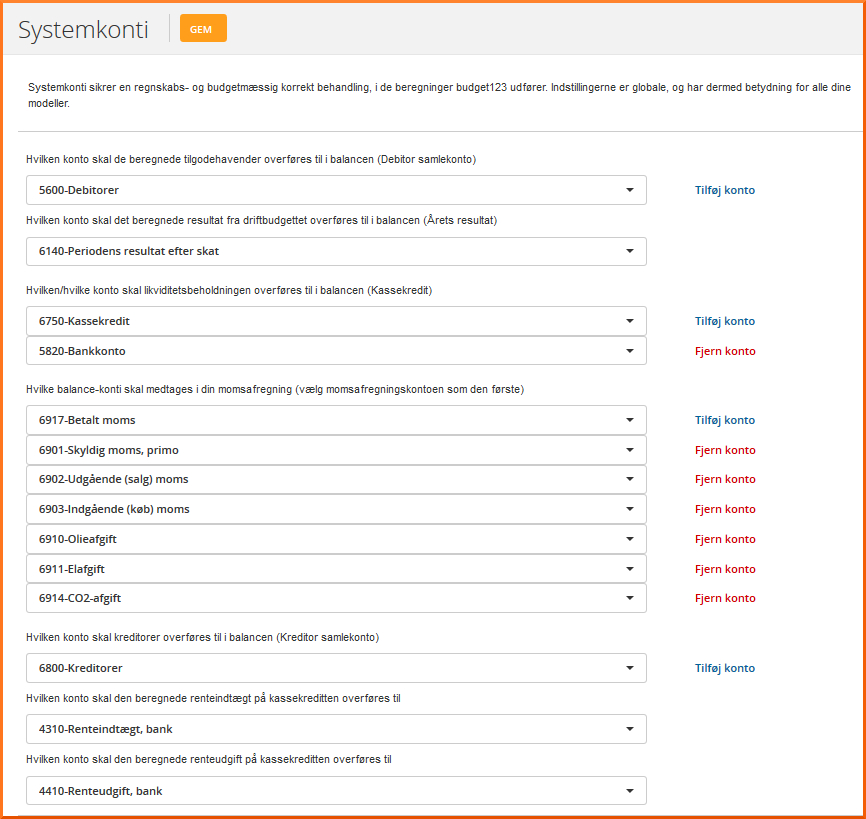The image size is (866, 819).
Task: Expand the 6910-Olieafgift dropdown
Action: [x=336, y=539]
